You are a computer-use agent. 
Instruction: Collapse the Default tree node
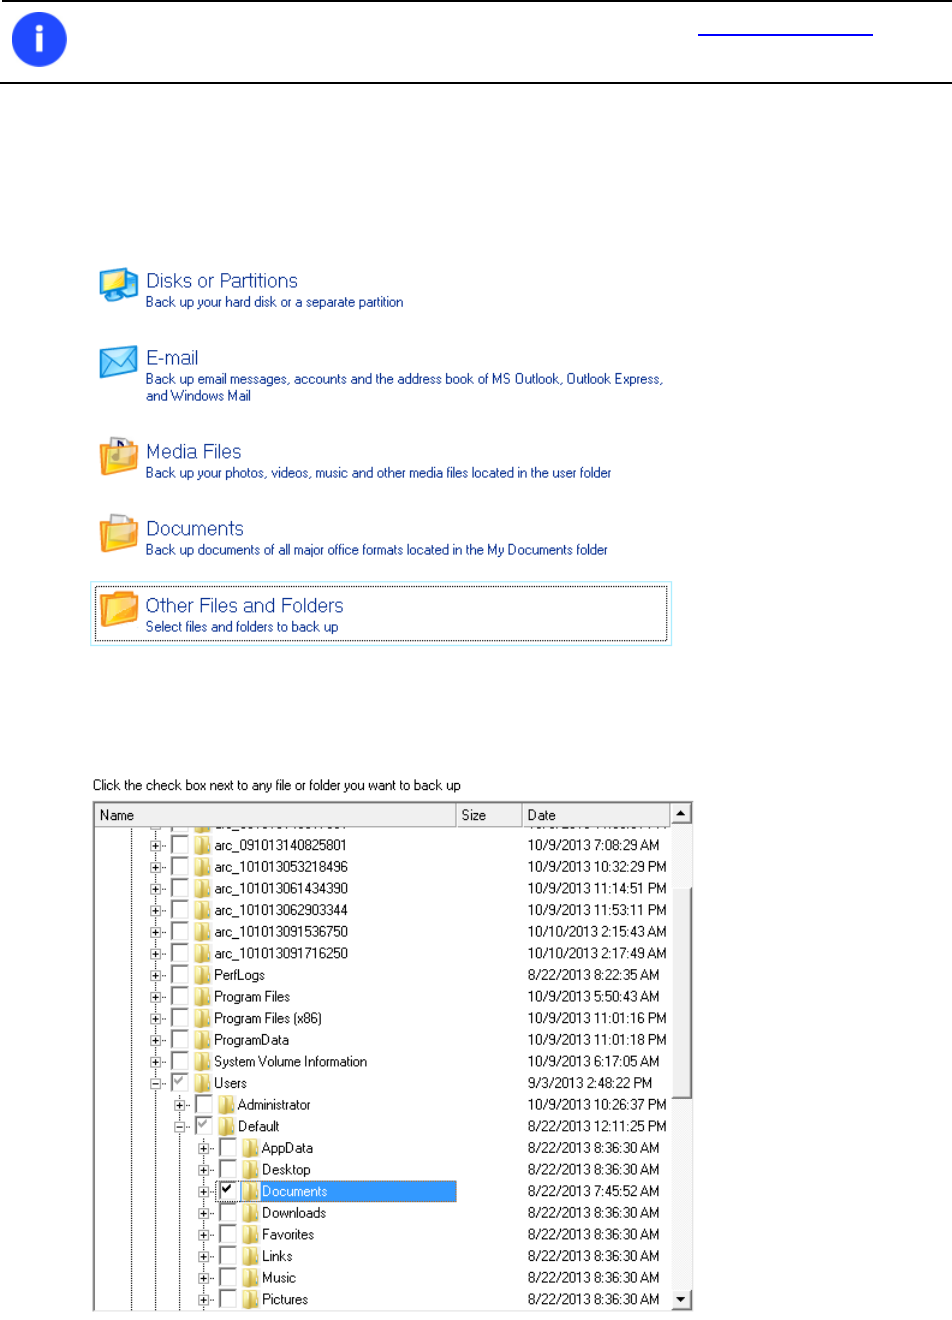(180, 1127)
